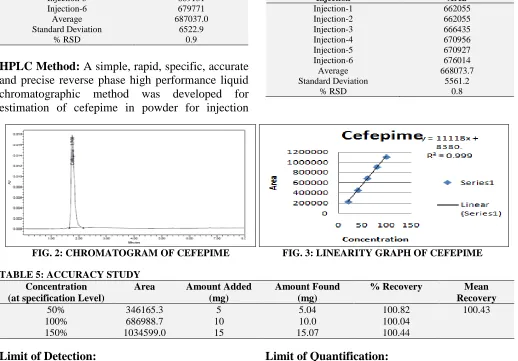This screenshot has width=518, height=361.
Task: Click the 'Injection-2' row label
Action: coord(333,19)
